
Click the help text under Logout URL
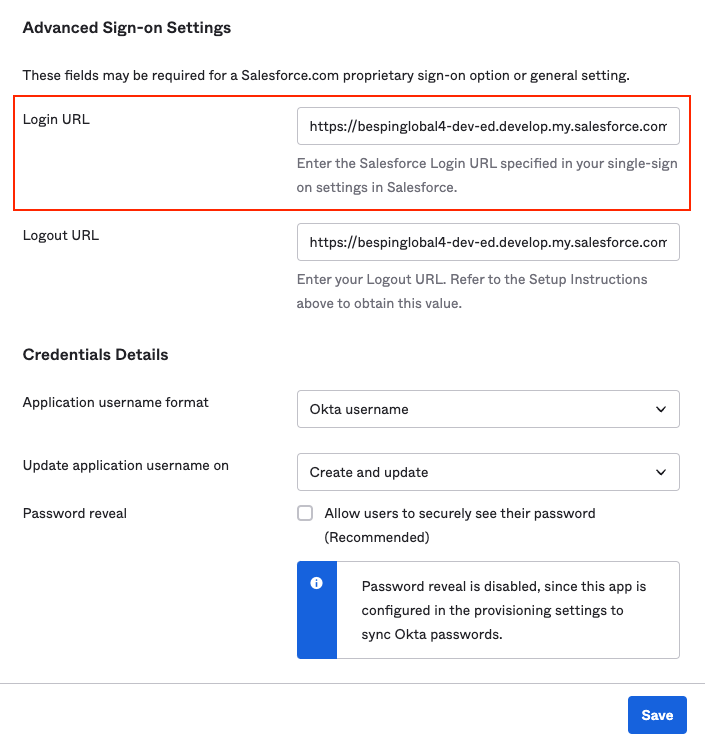pyautogui.click(x=472, y=291)
